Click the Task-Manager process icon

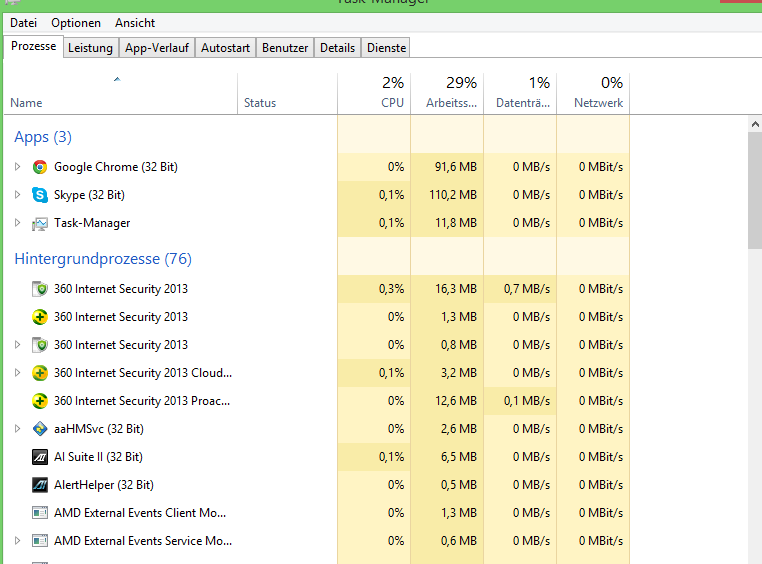[40, 223]
